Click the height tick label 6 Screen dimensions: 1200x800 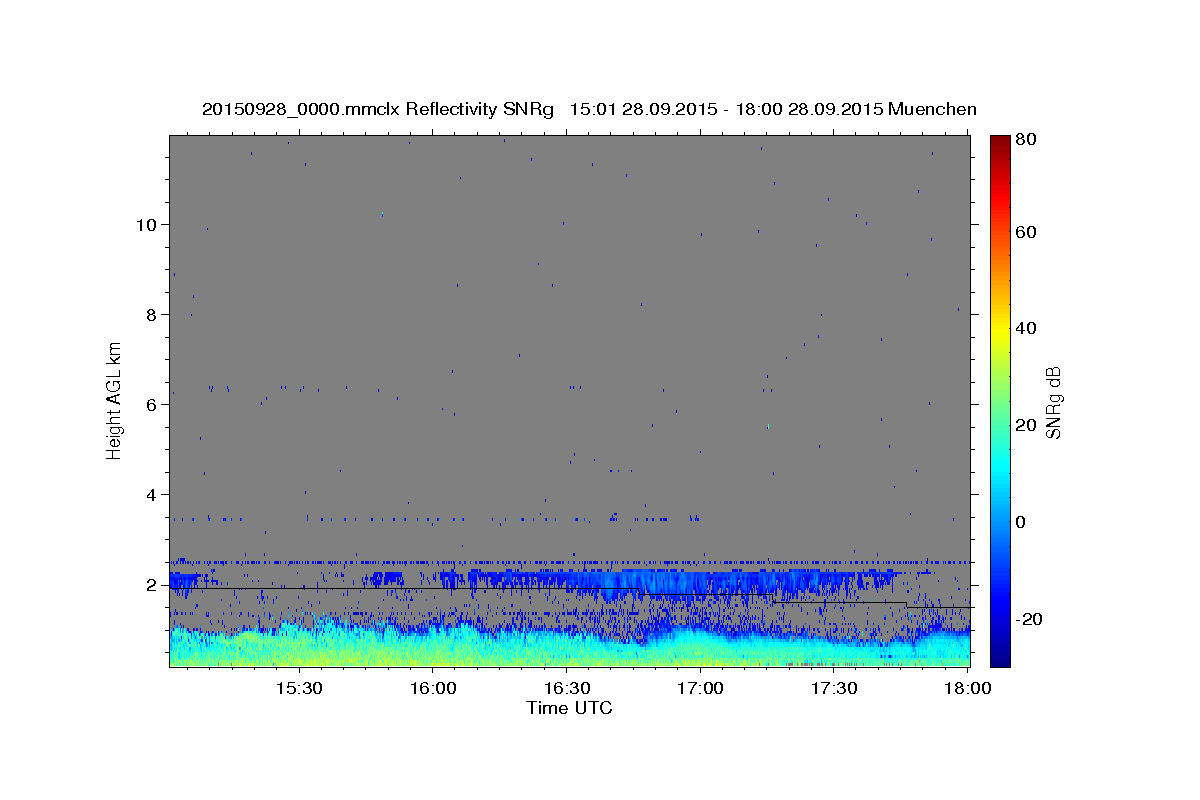tap(153, 404)
